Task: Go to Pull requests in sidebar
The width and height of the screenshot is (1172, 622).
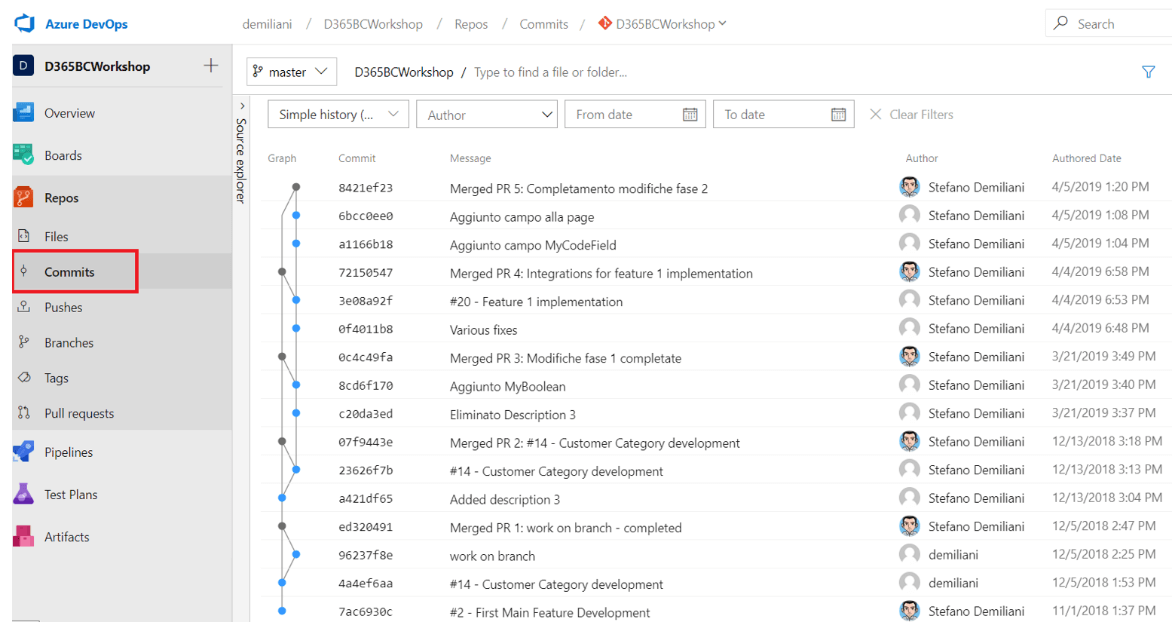Action: [79, 413]
